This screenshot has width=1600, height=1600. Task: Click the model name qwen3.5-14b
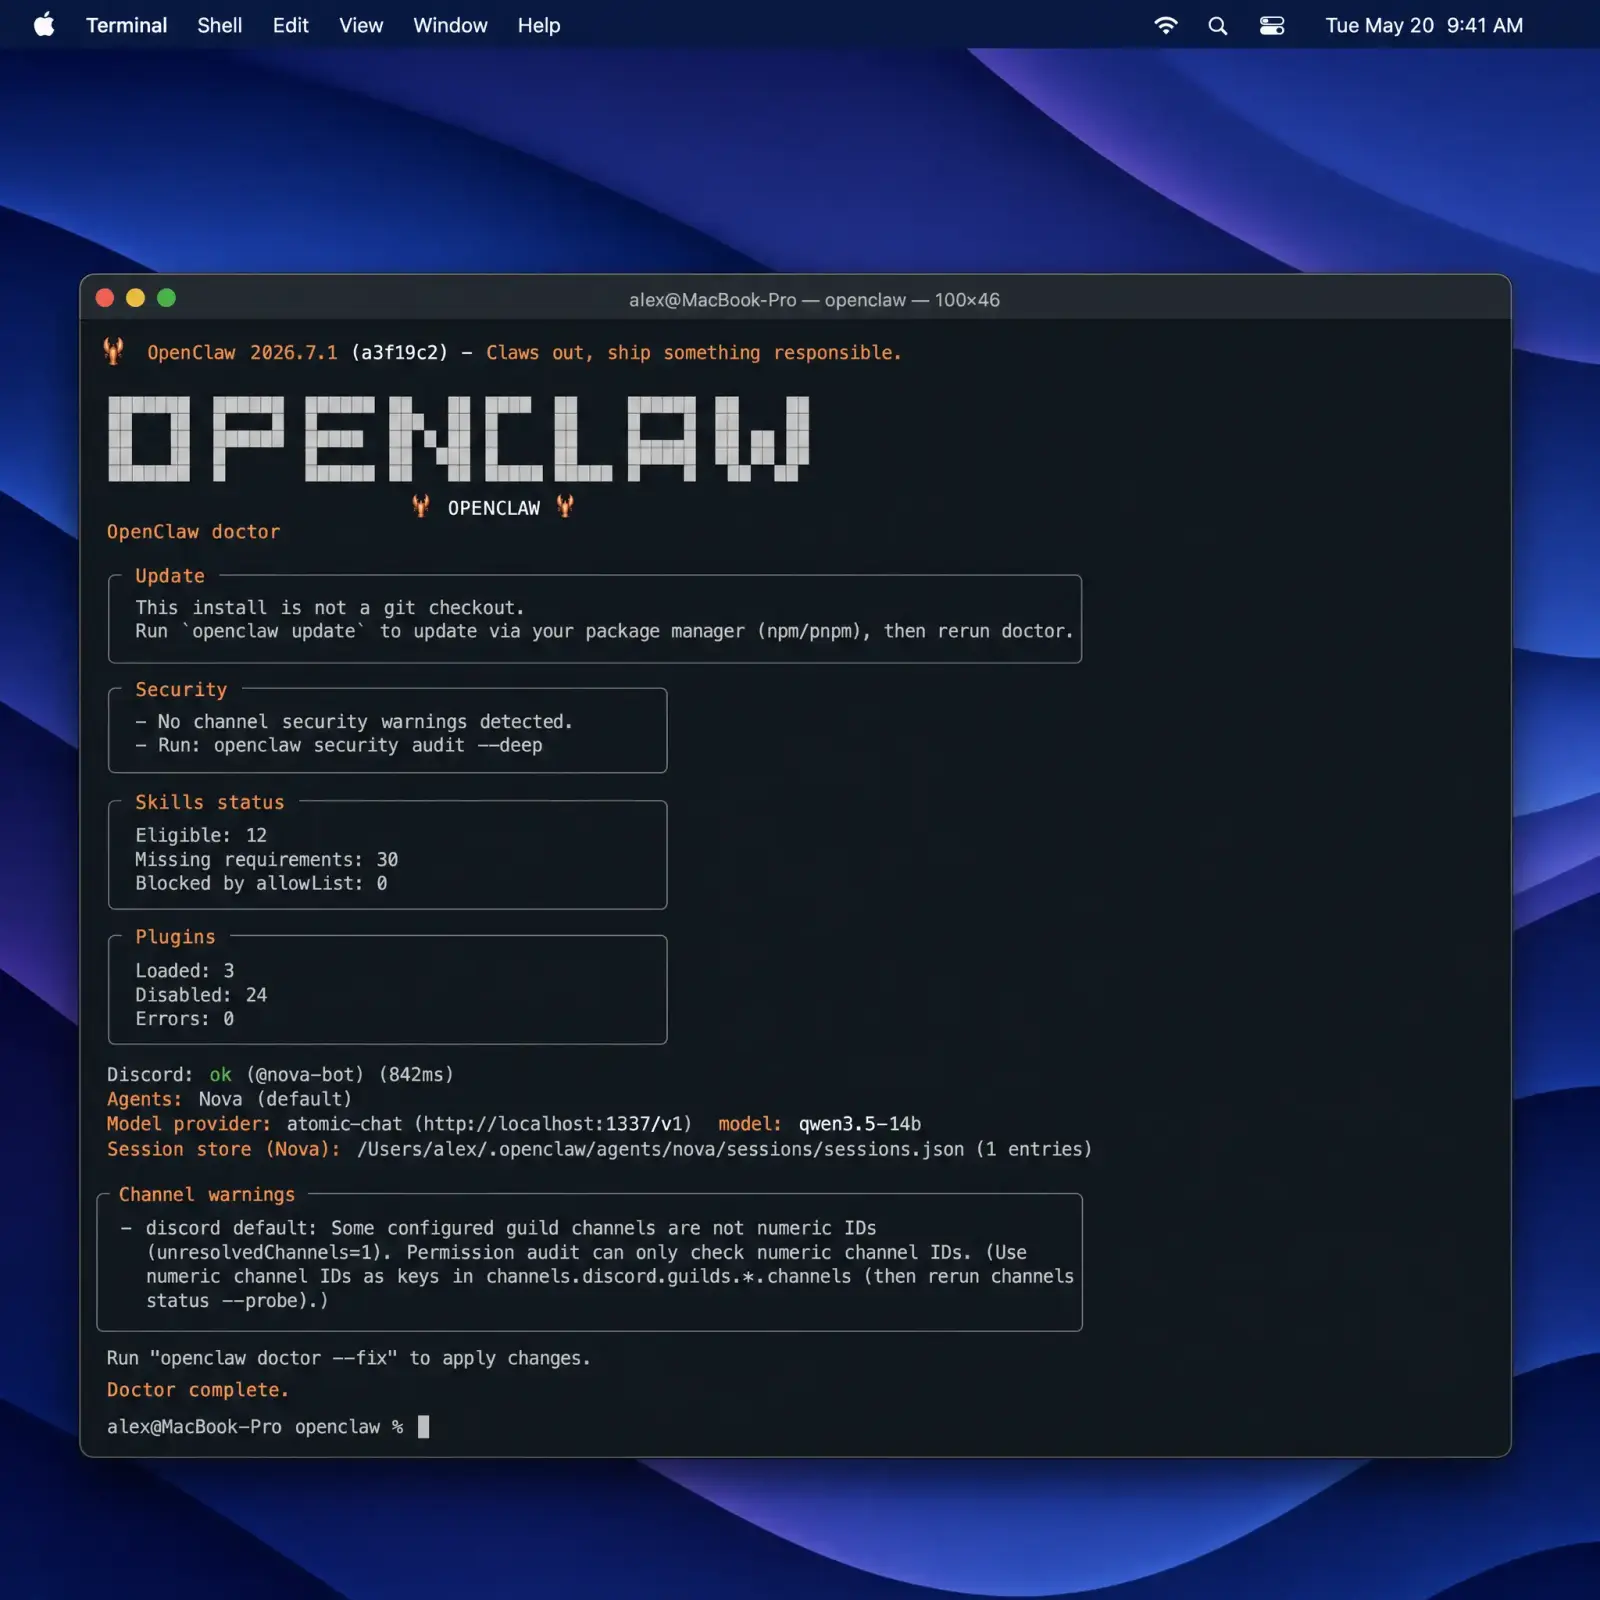[859, 1124]
